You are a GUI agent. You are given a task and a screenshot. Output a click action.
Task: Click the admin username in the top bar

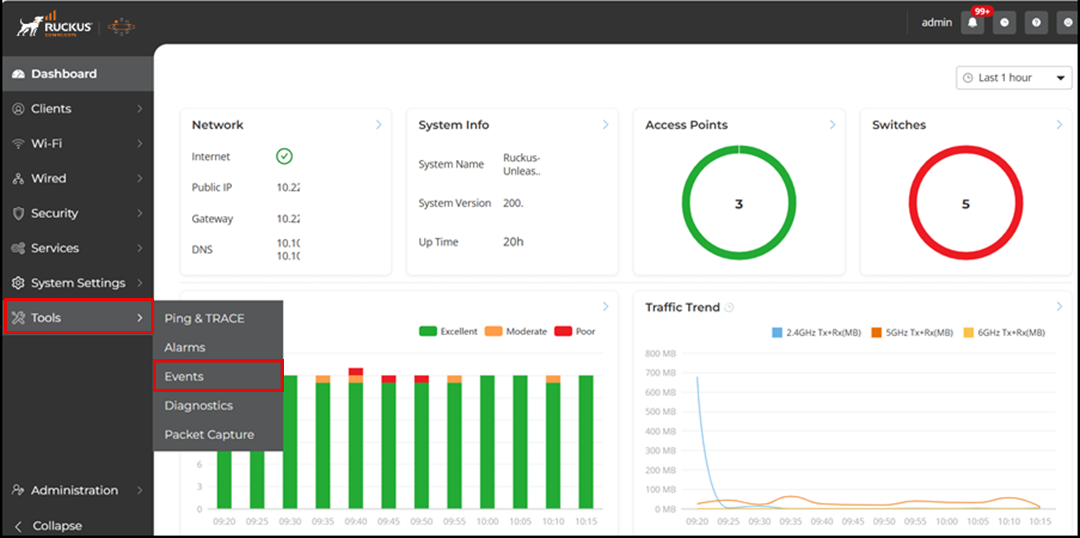coord(937,23)
